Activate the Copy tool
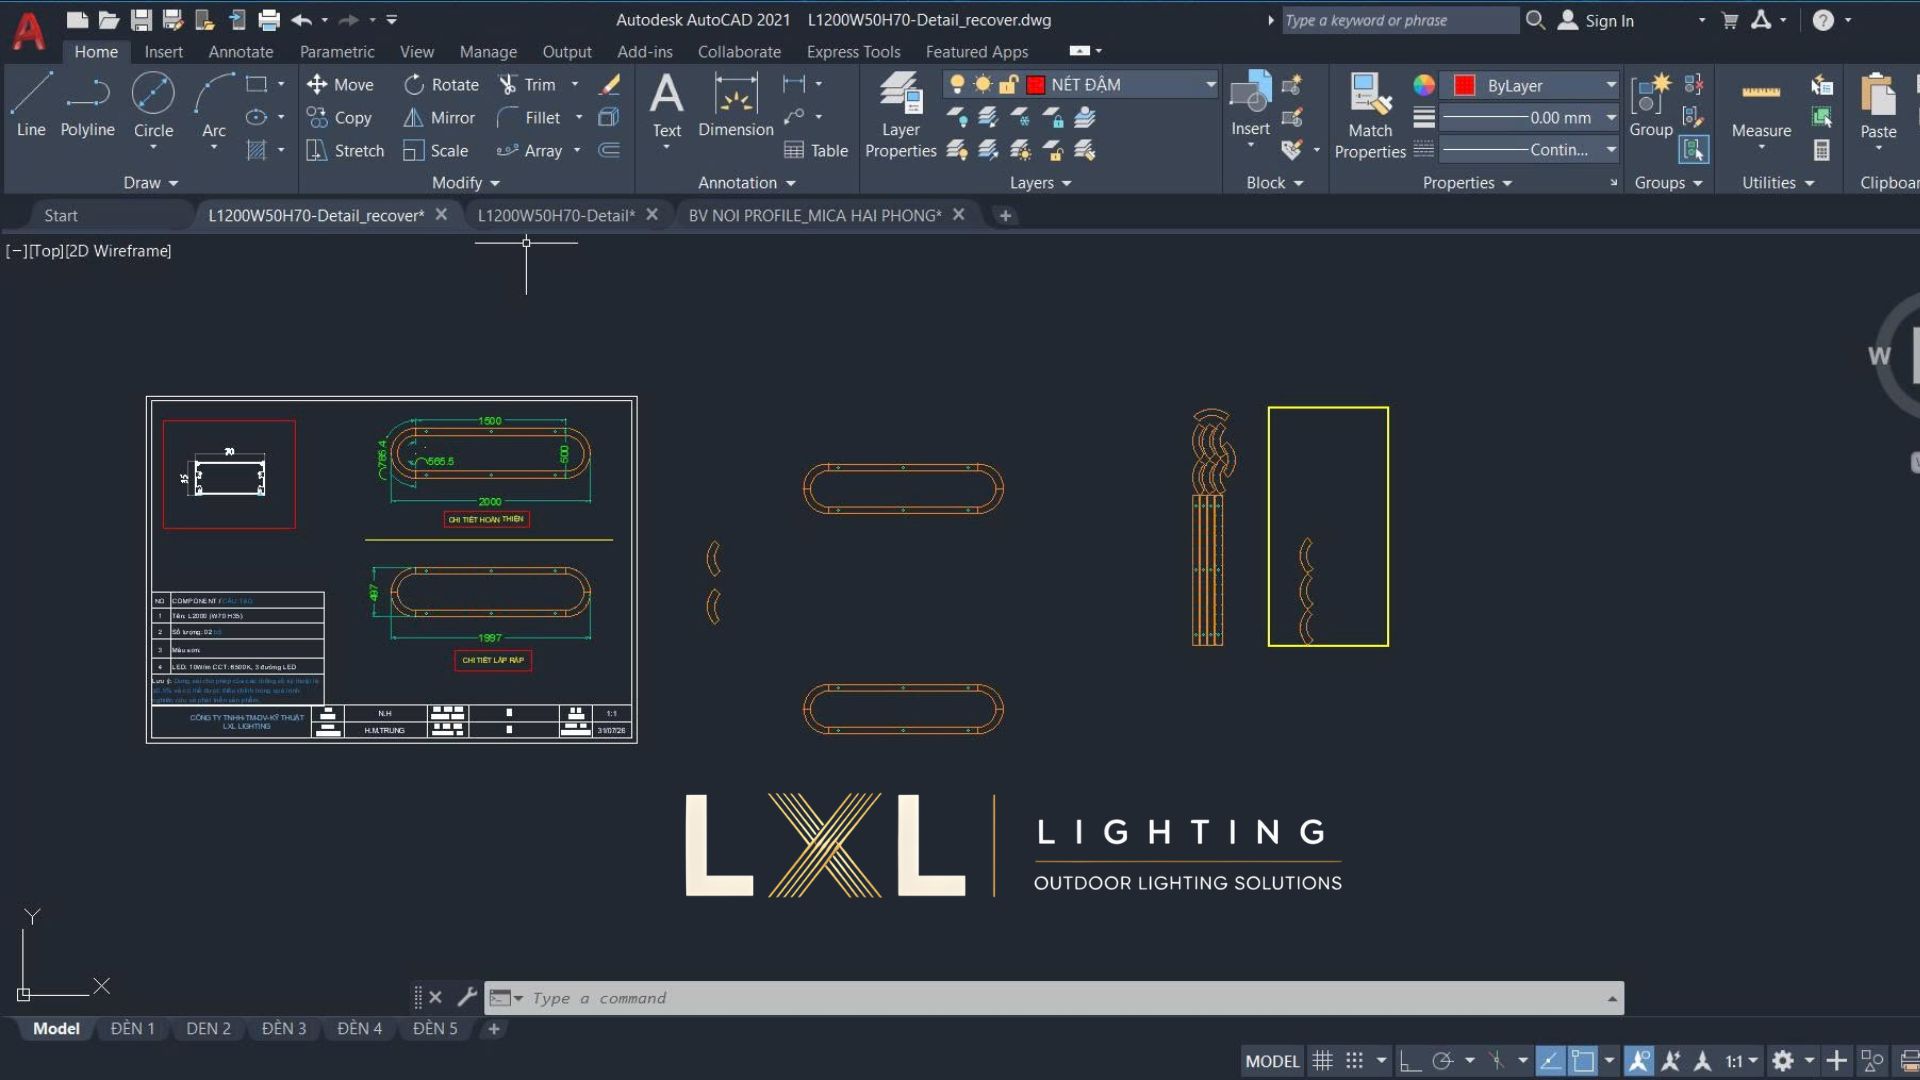This screenshot has height=1080, width=1920. 339,118
